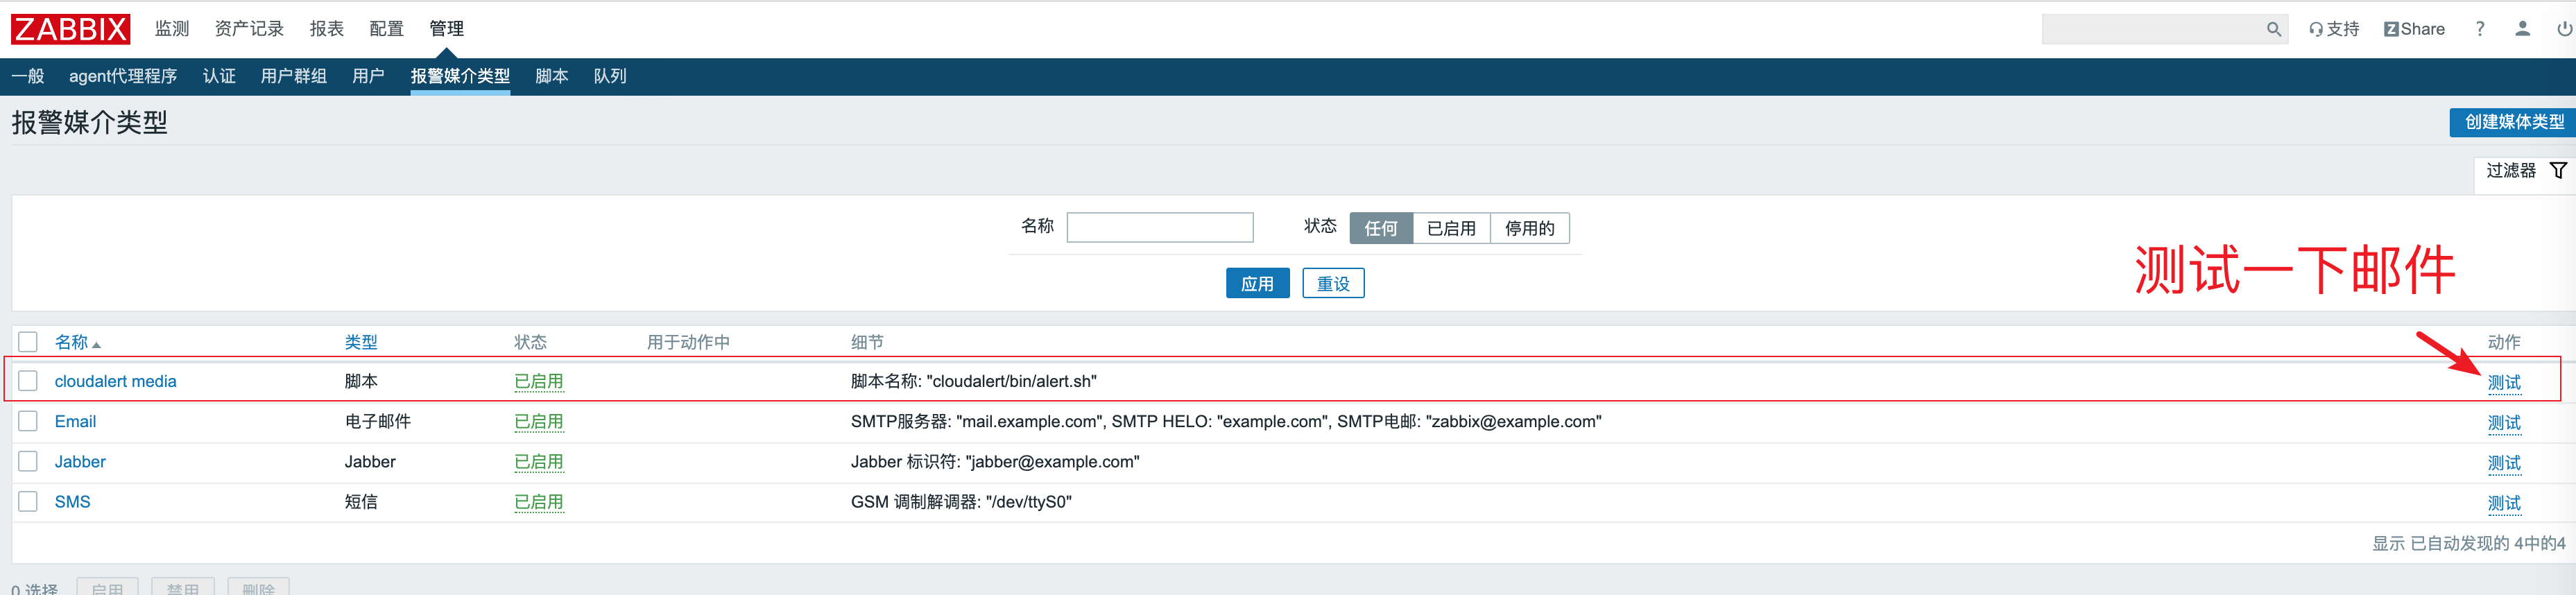2576x595 pixels.
Task: Select the Disabled status filter option
Action: point(1529,228)
